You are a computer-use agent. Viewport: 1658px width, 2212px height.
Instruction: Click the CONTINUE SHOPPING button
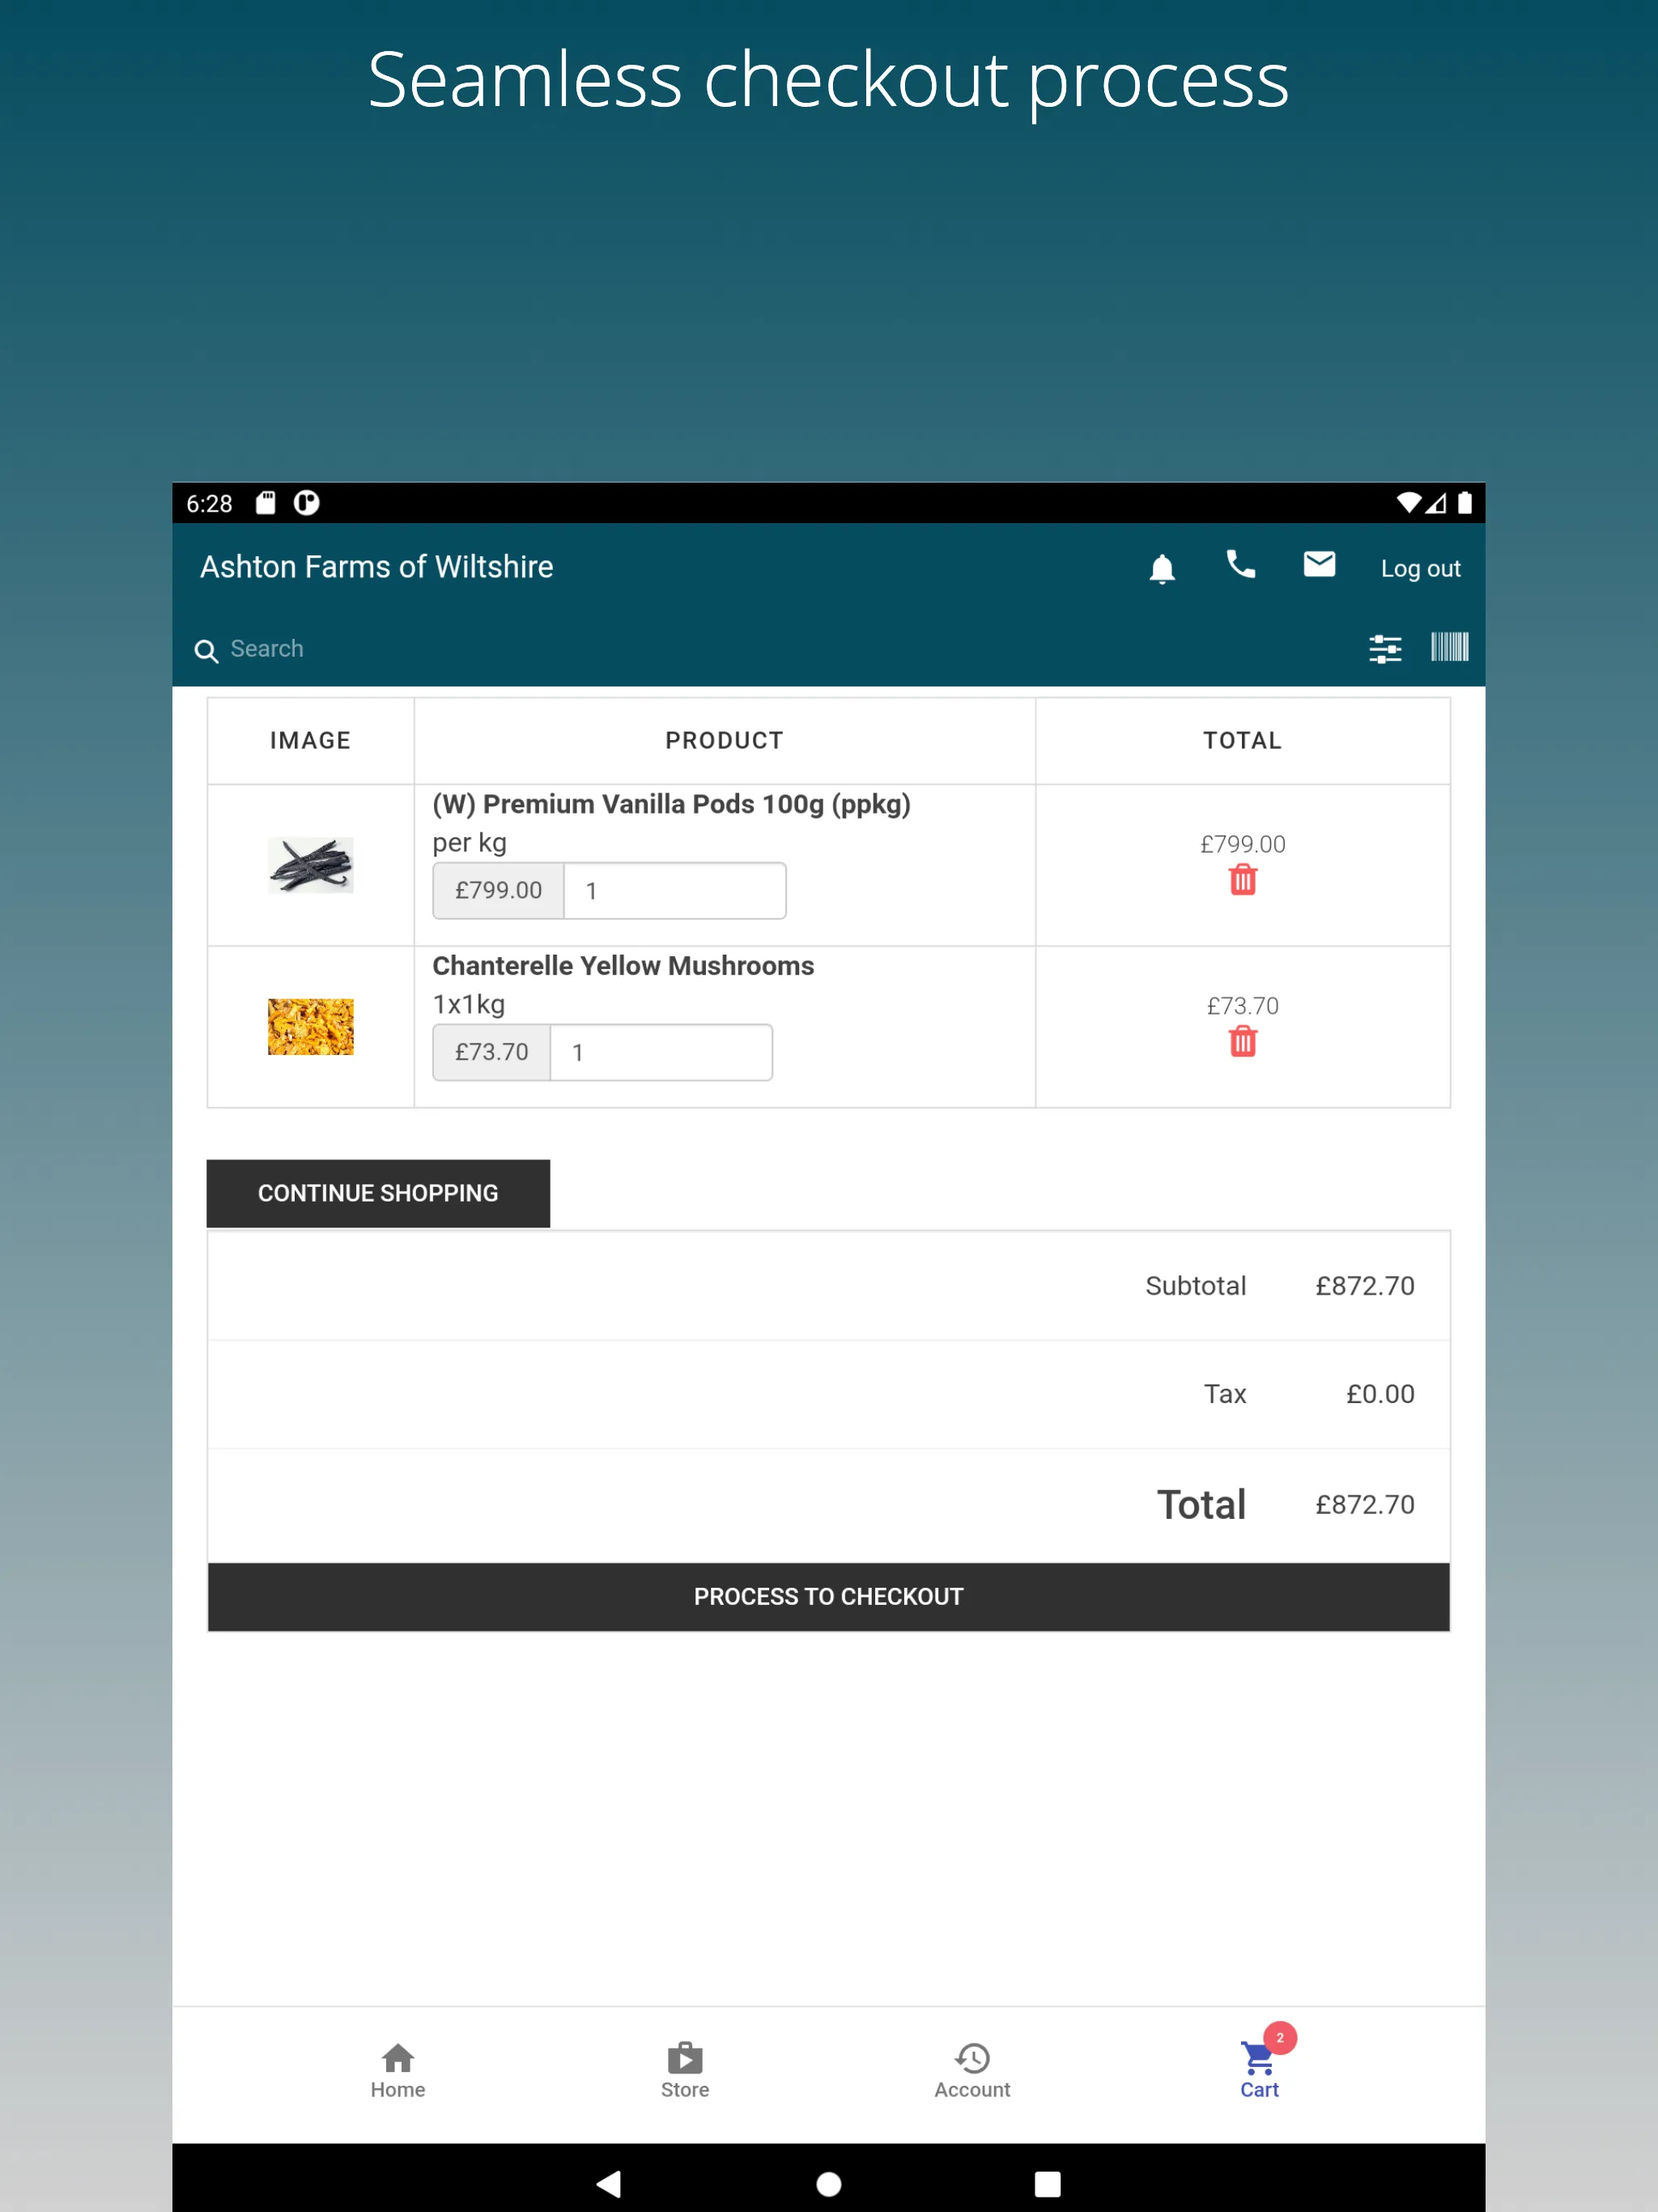376,1193
